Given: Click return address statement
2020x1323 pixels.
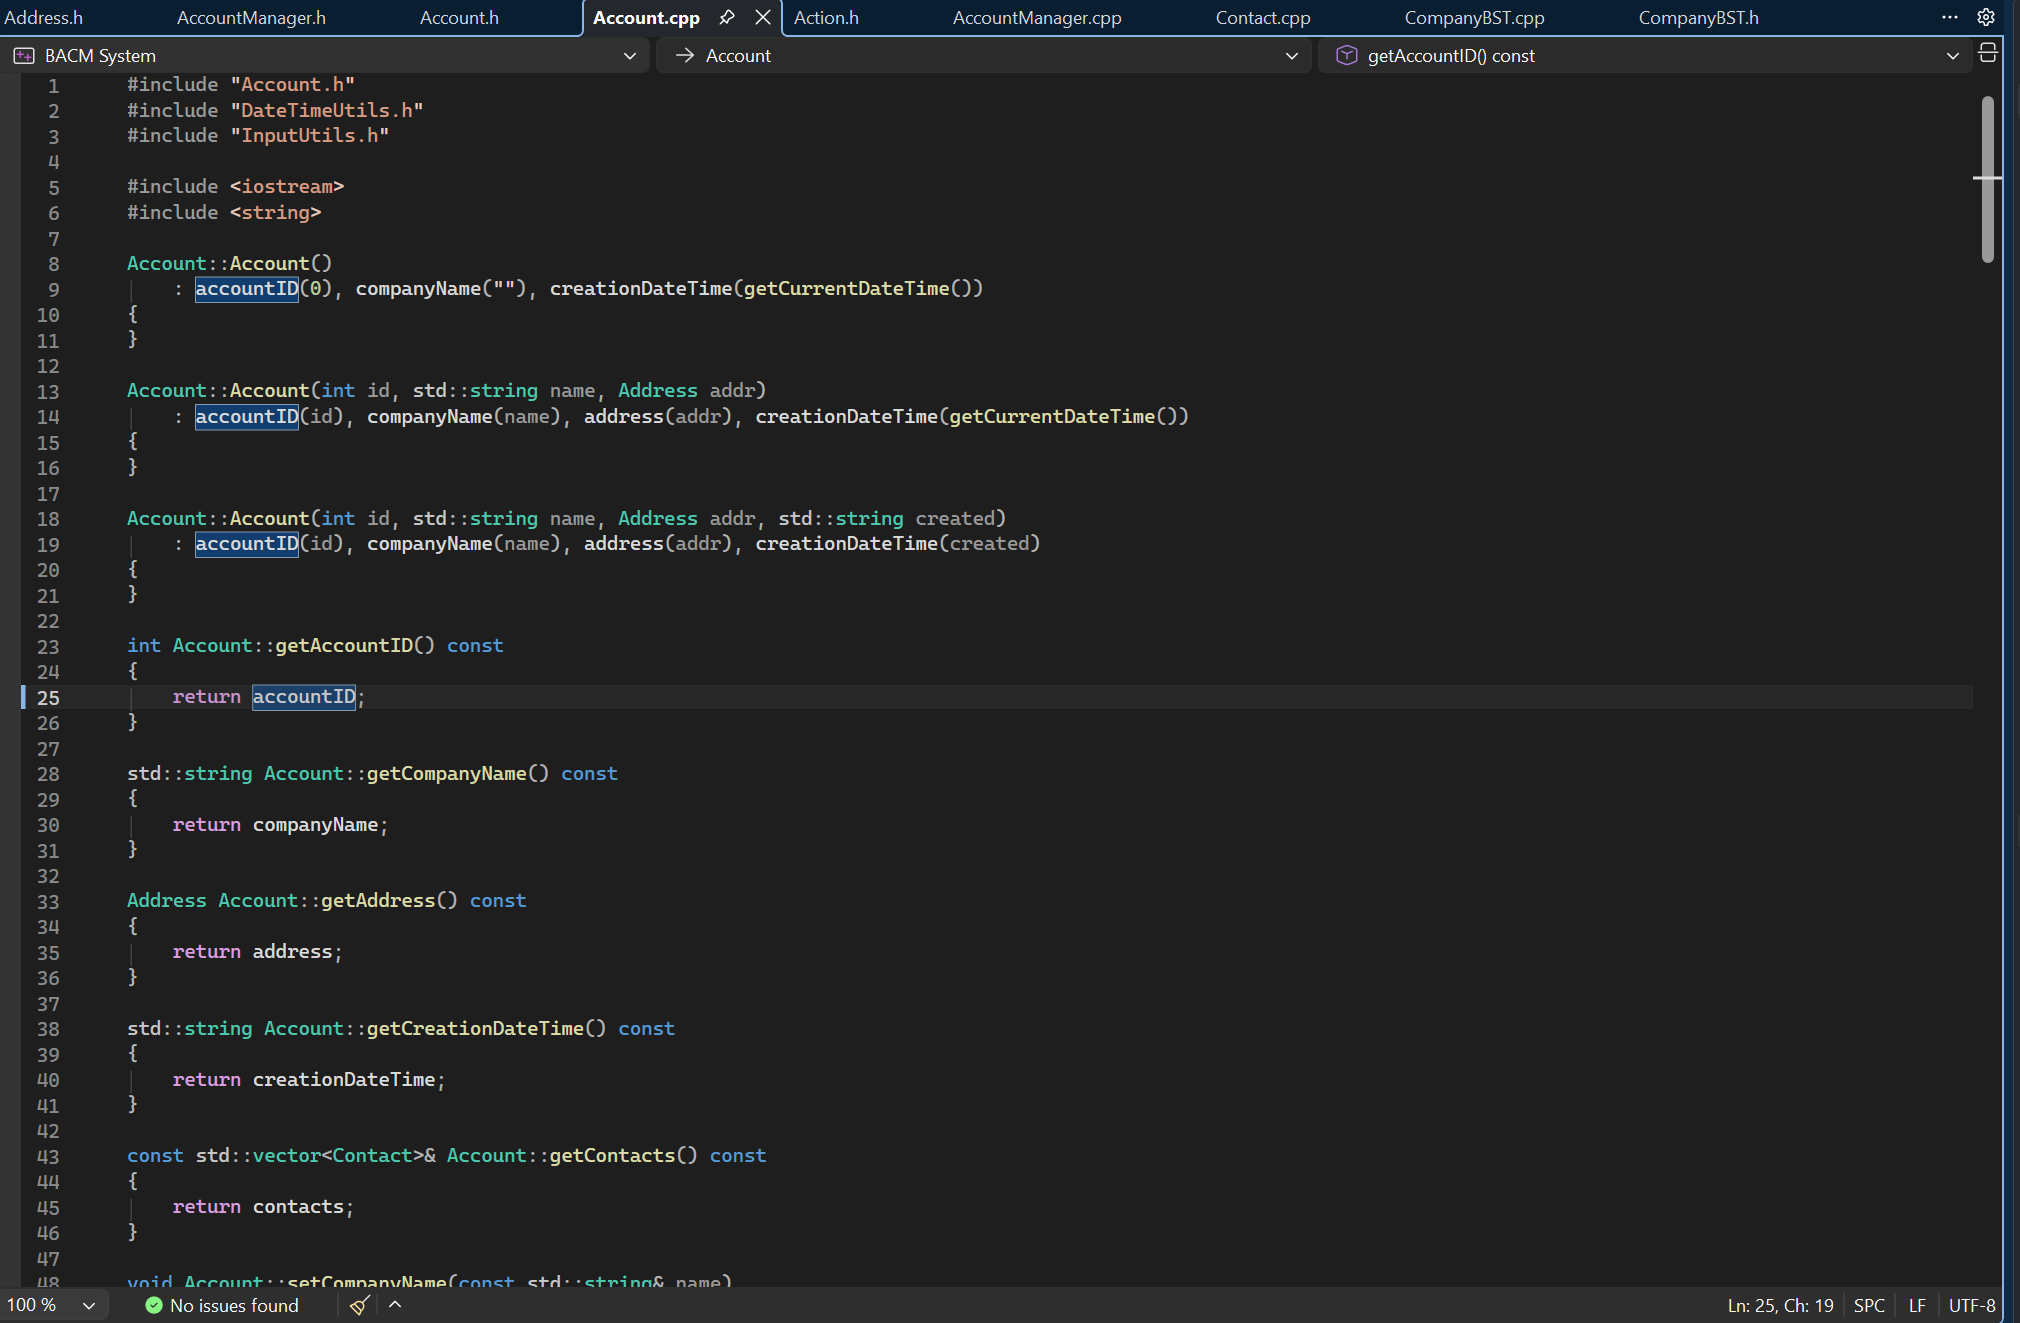Looking at the screenshot, I should tap(257, 952).
